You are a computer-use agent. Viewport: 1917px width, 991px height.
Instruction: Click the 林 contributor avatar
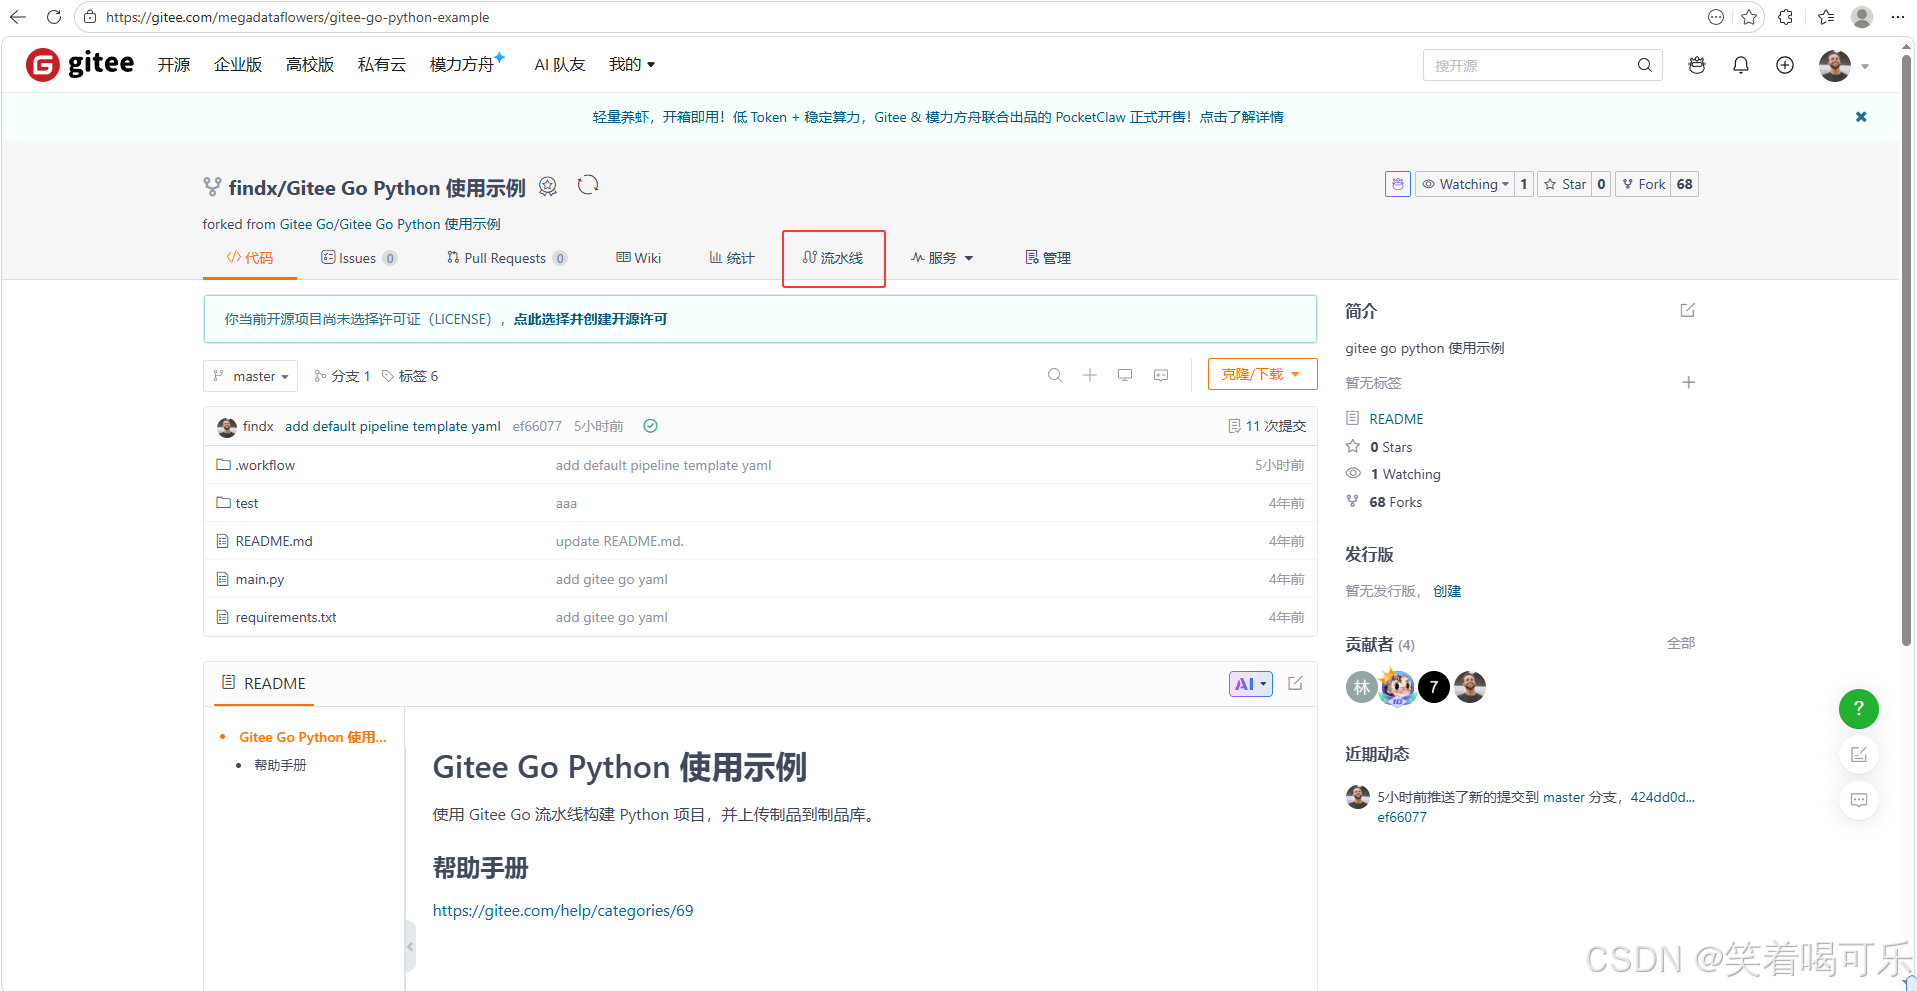click(1361, 687)
